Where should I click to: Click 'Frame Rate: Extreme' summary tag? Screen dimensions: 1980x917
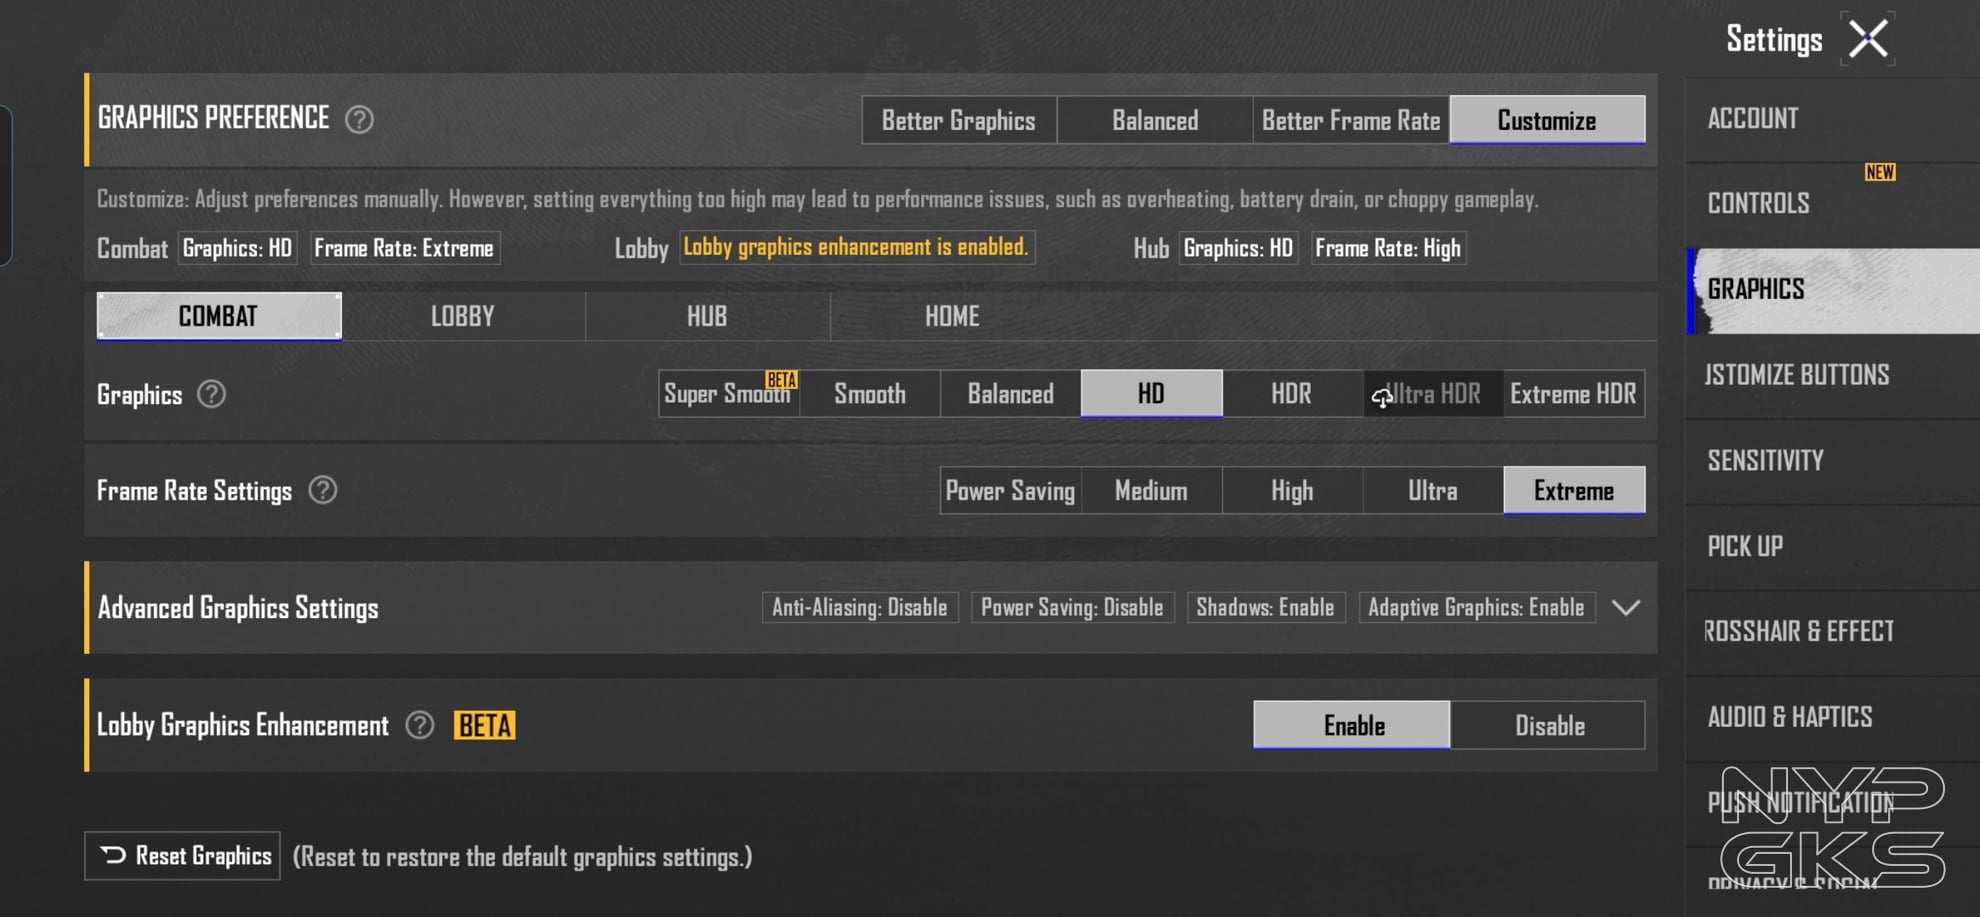coord(404,248)
